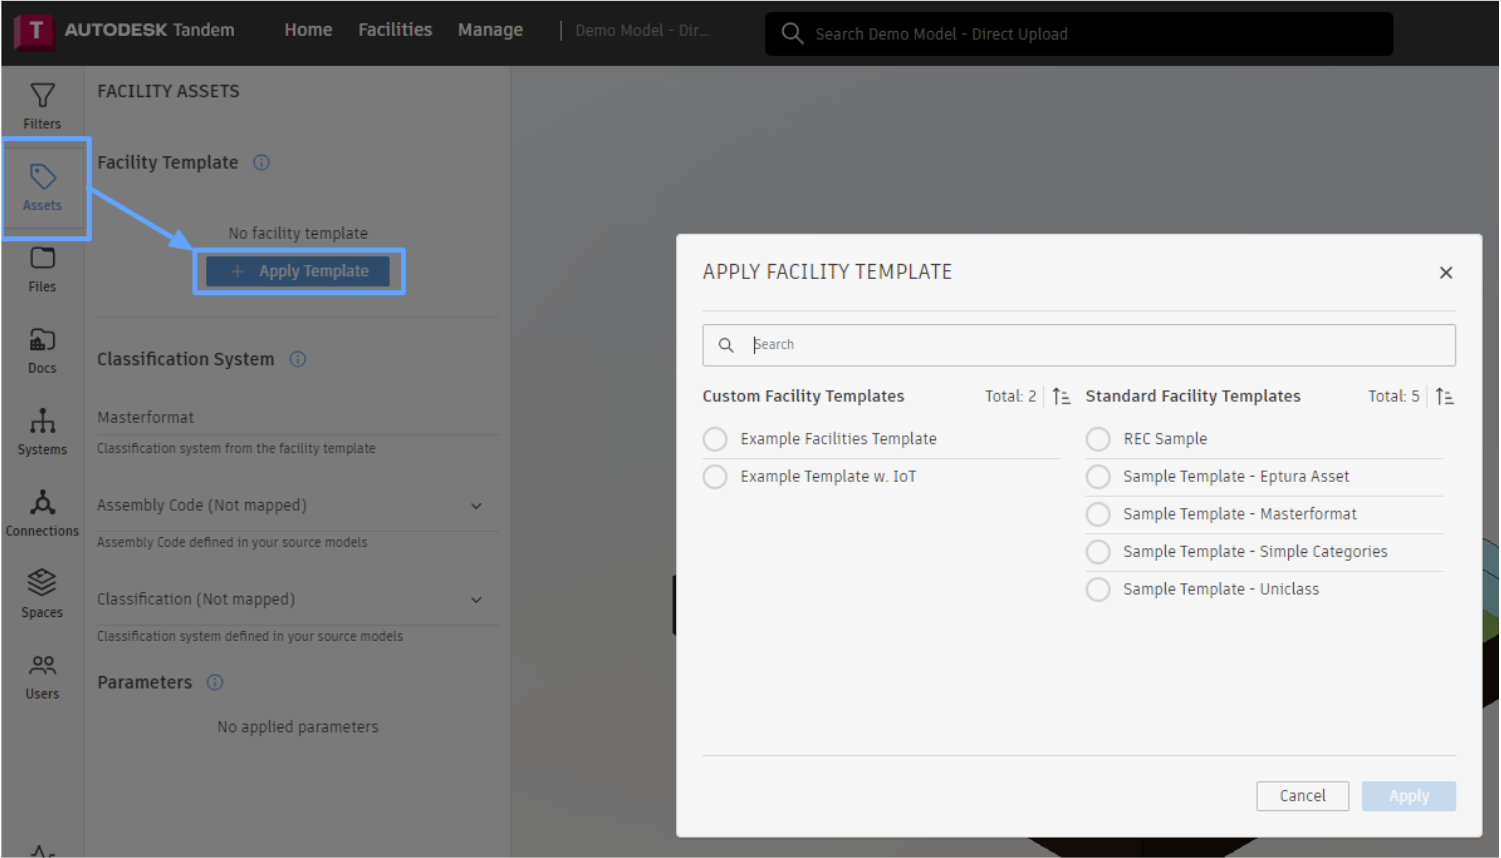The height and width of the screenshot is (858, 1501).
Task: Select Sample Template - Masterformat radio
Action: click(1098, 514)
